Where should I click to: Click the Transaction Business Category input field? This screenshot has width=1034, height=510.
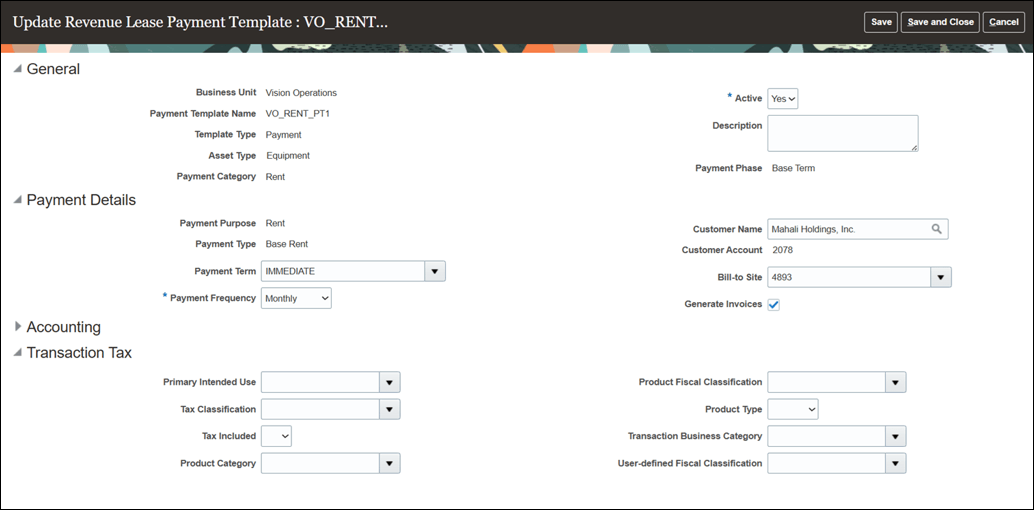(826, 436)
